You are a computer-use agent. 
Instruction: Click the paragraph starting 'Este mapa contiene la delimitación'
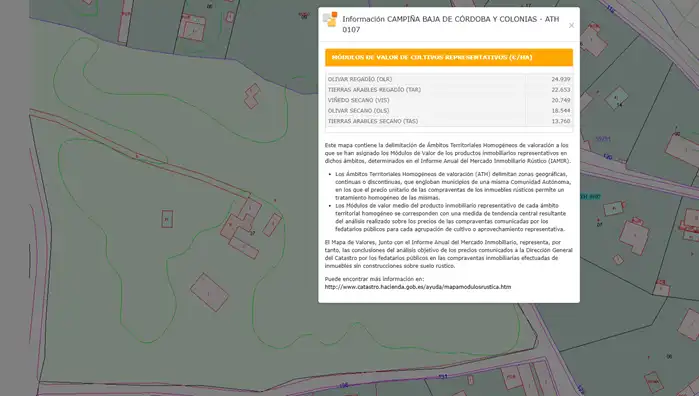pyautogui.click(x=448, y=153)
